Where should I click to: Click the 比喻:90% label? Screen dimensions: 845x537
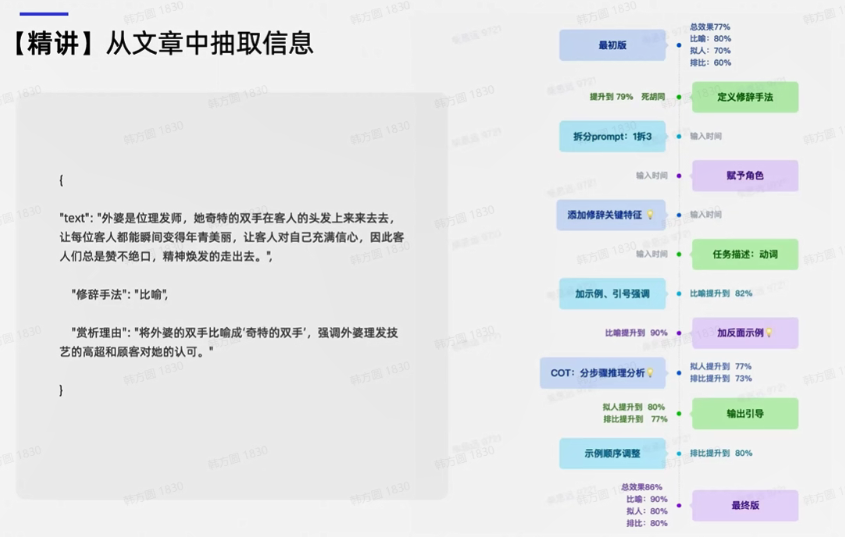click(647, 499)
